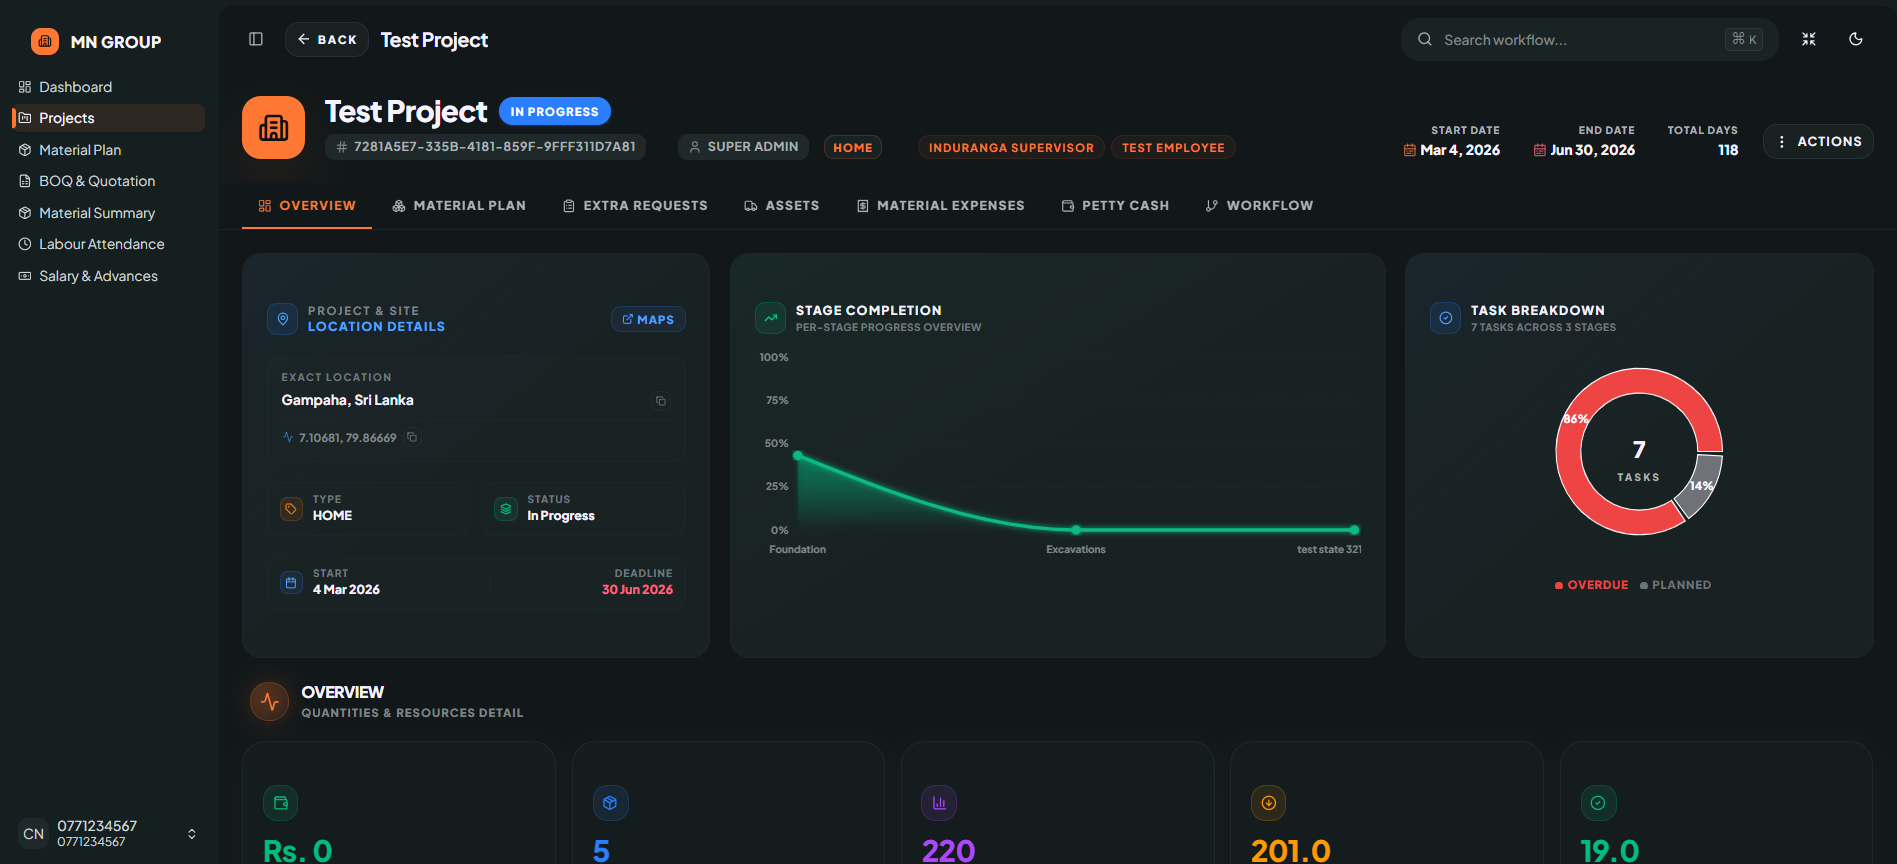1897x864 pixels.
Task: Click the CN user avatar
Action: point(34,834)
